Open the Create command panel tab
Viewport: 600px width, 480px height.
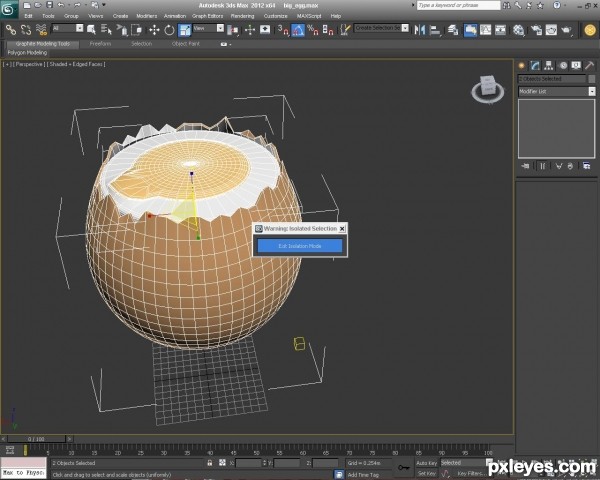[521, 65]
